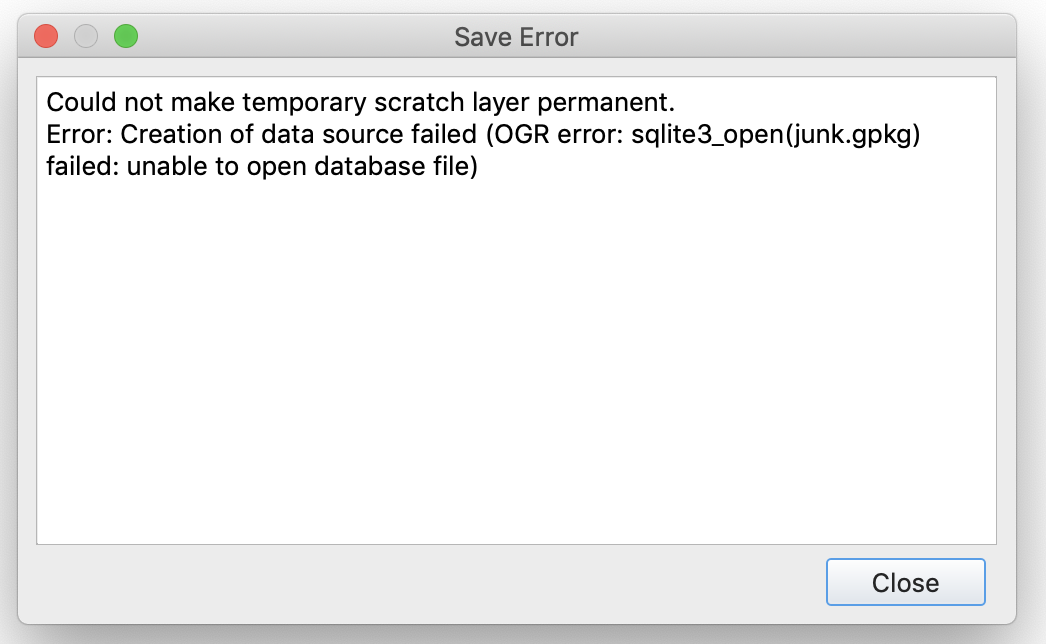The height and width of the screenshot is (644, 1046).
Task: Click the phrase Creation of data source failed
Action: (300, 134)
